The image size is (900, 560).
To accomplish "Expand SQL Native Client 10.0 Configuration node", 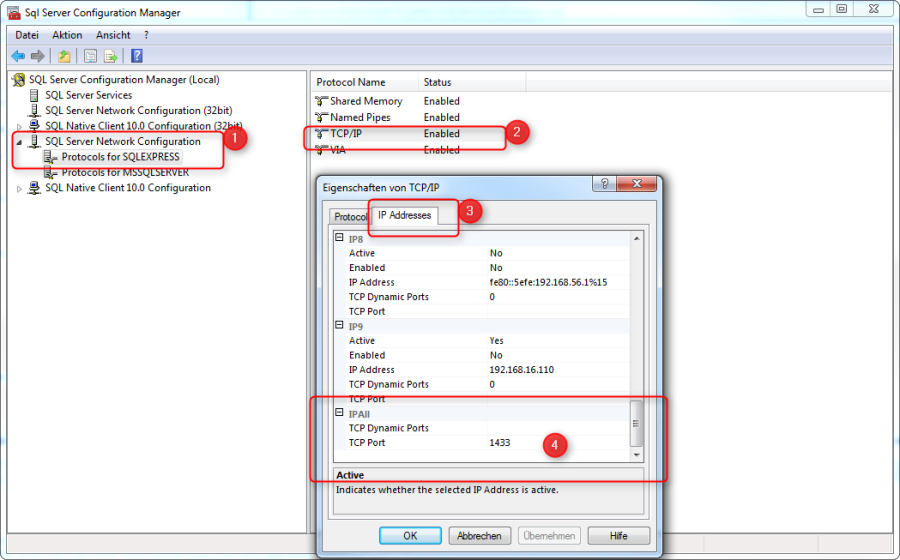I will 19,188.
